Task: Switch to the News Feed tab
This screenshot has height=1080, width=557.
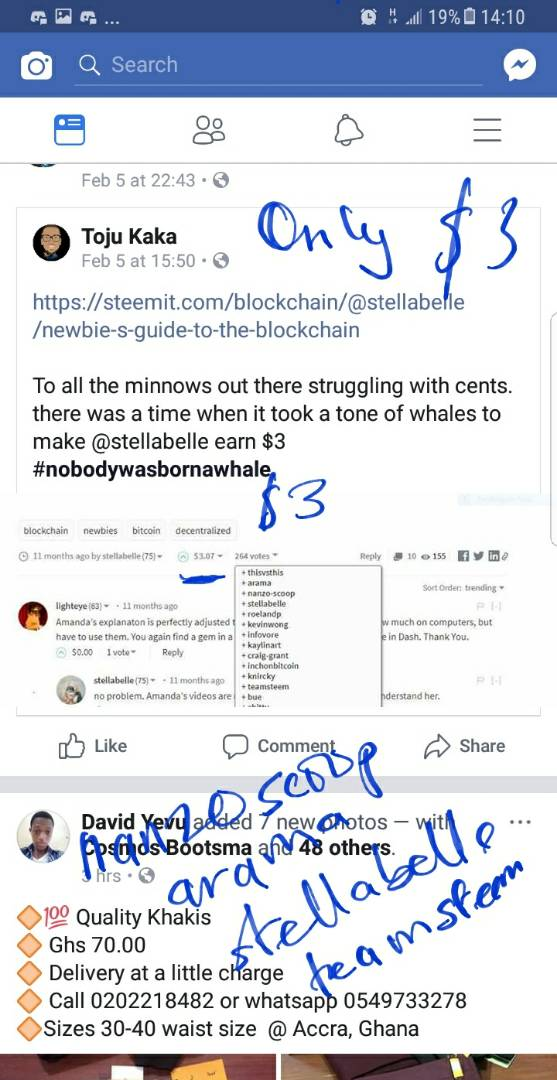Action: (x=70, y=129)
